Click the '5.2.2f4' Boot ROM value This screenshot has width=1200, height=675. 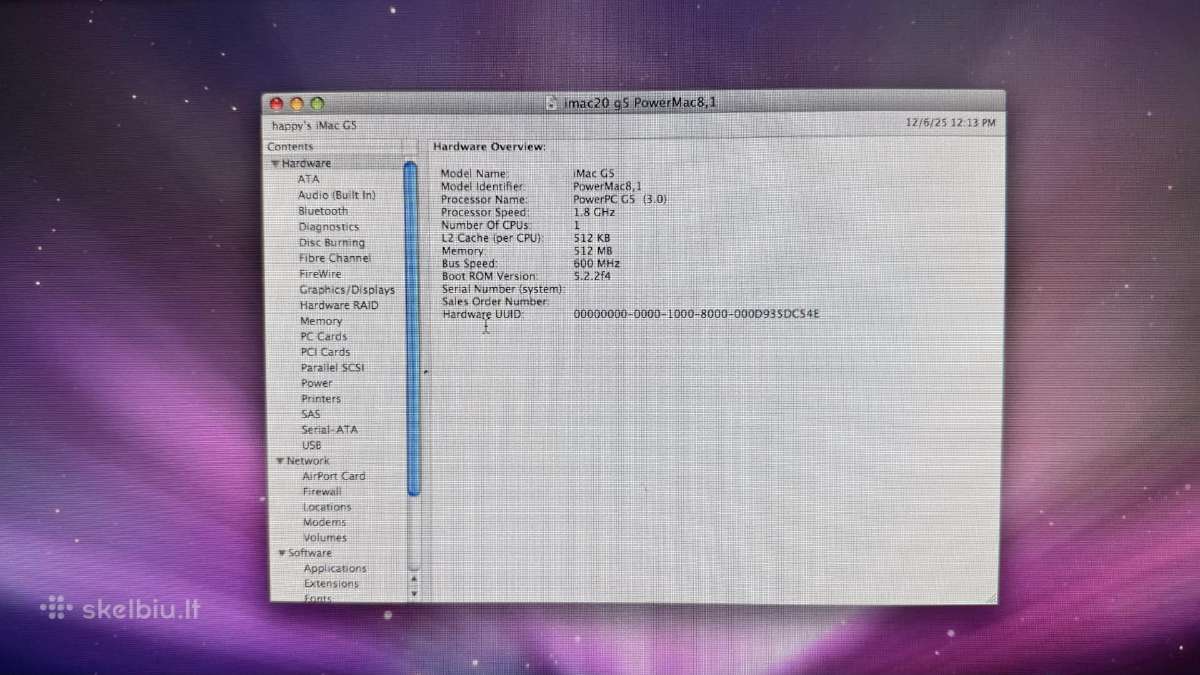pos(594,276)
